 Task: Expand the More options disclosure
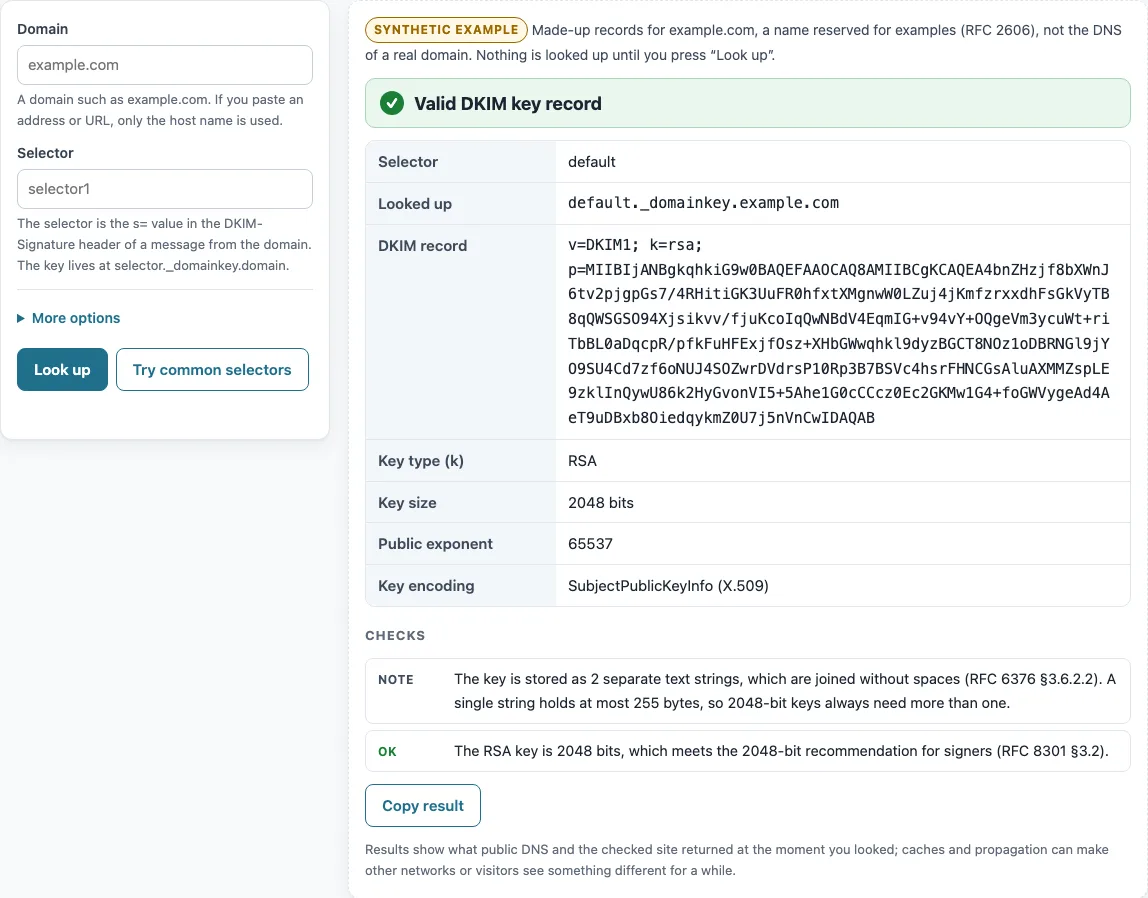pos(69,318)
